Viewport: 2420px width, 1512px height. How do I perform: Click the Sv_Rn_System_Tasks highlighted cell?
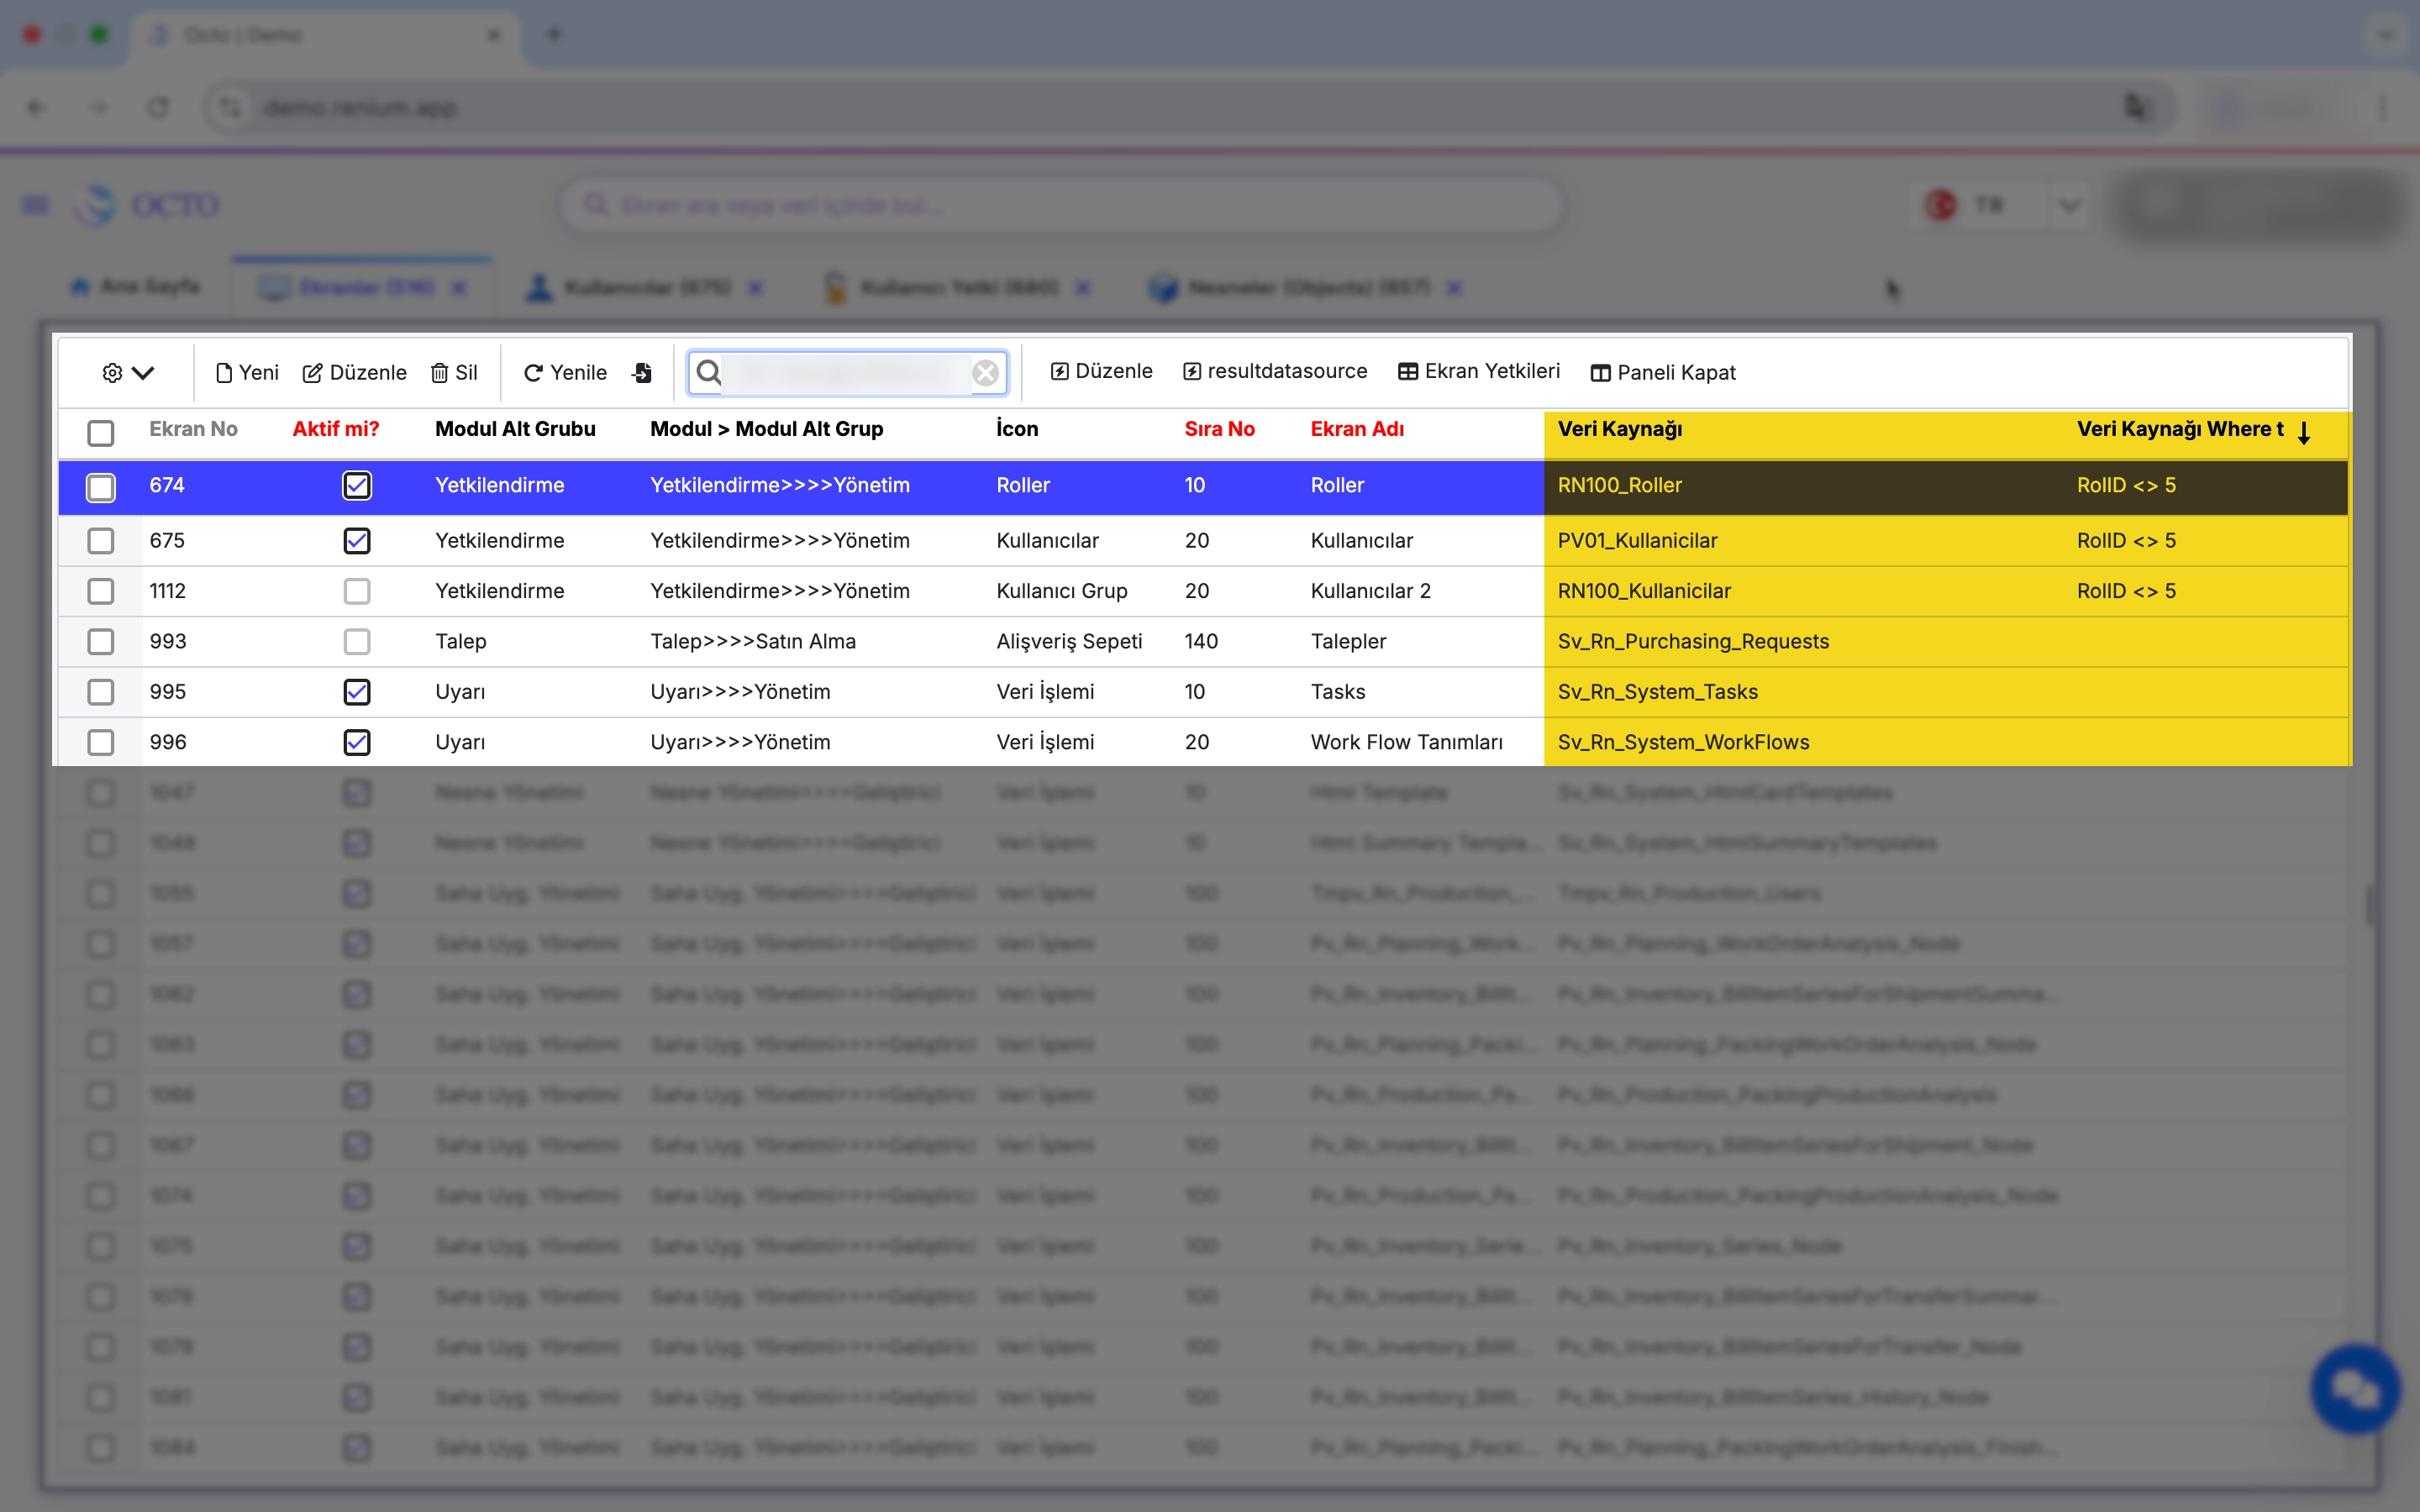pyautogui.click(x=1657, y=692)
